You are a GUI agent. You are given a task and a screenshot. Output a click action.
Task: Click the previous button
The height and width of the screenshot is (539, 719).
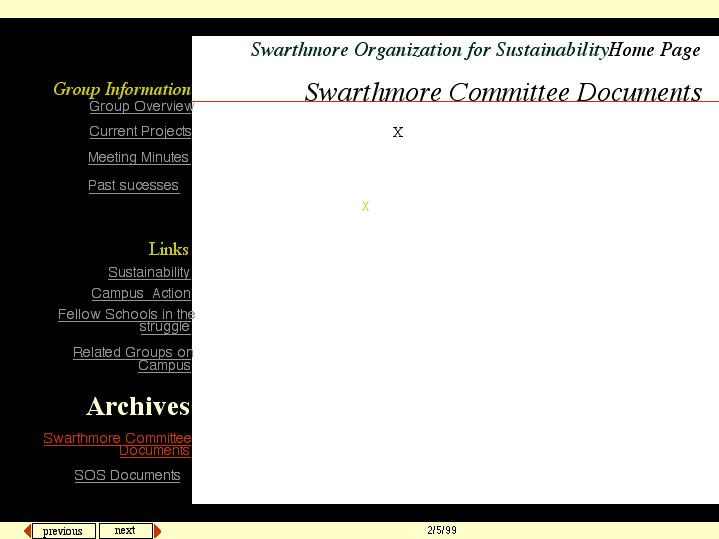63,531
